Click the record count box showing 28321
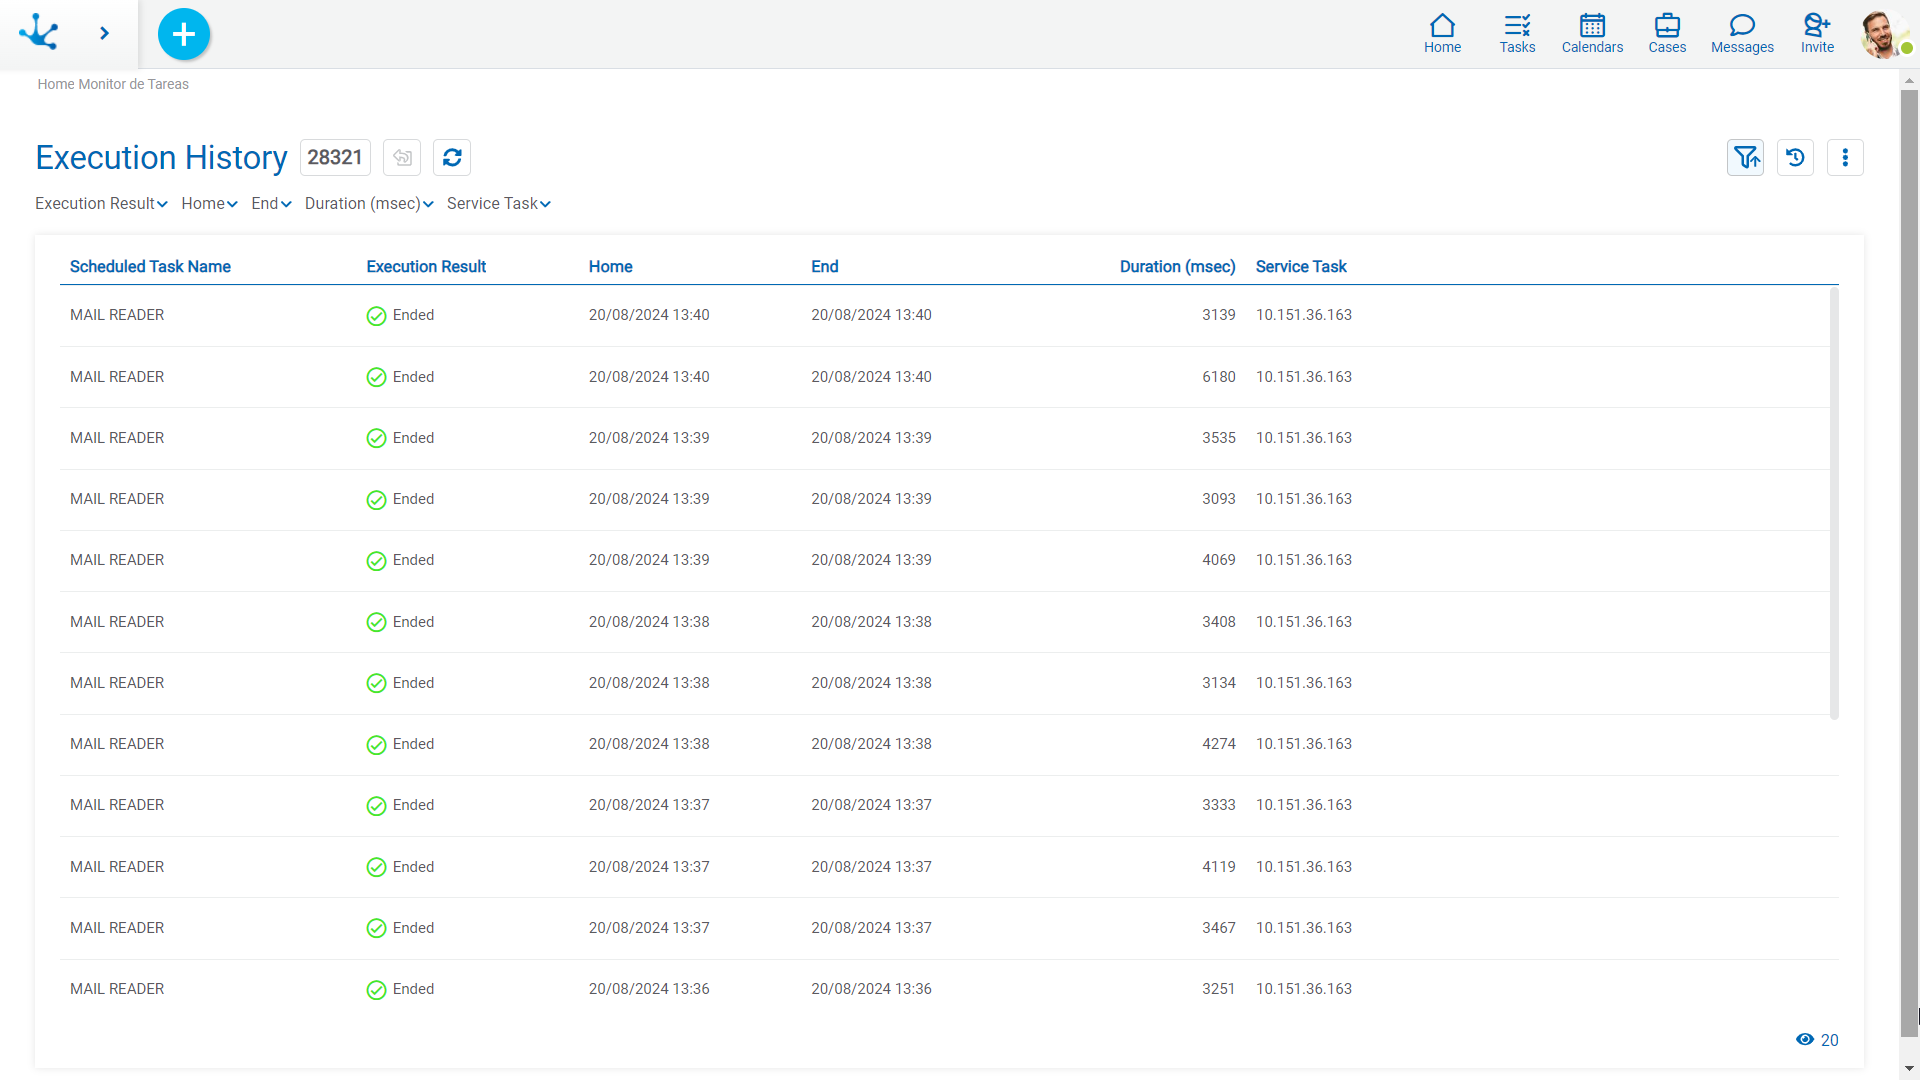The width and height of the screenshot is (1920, 1080). tap(334, 157)
